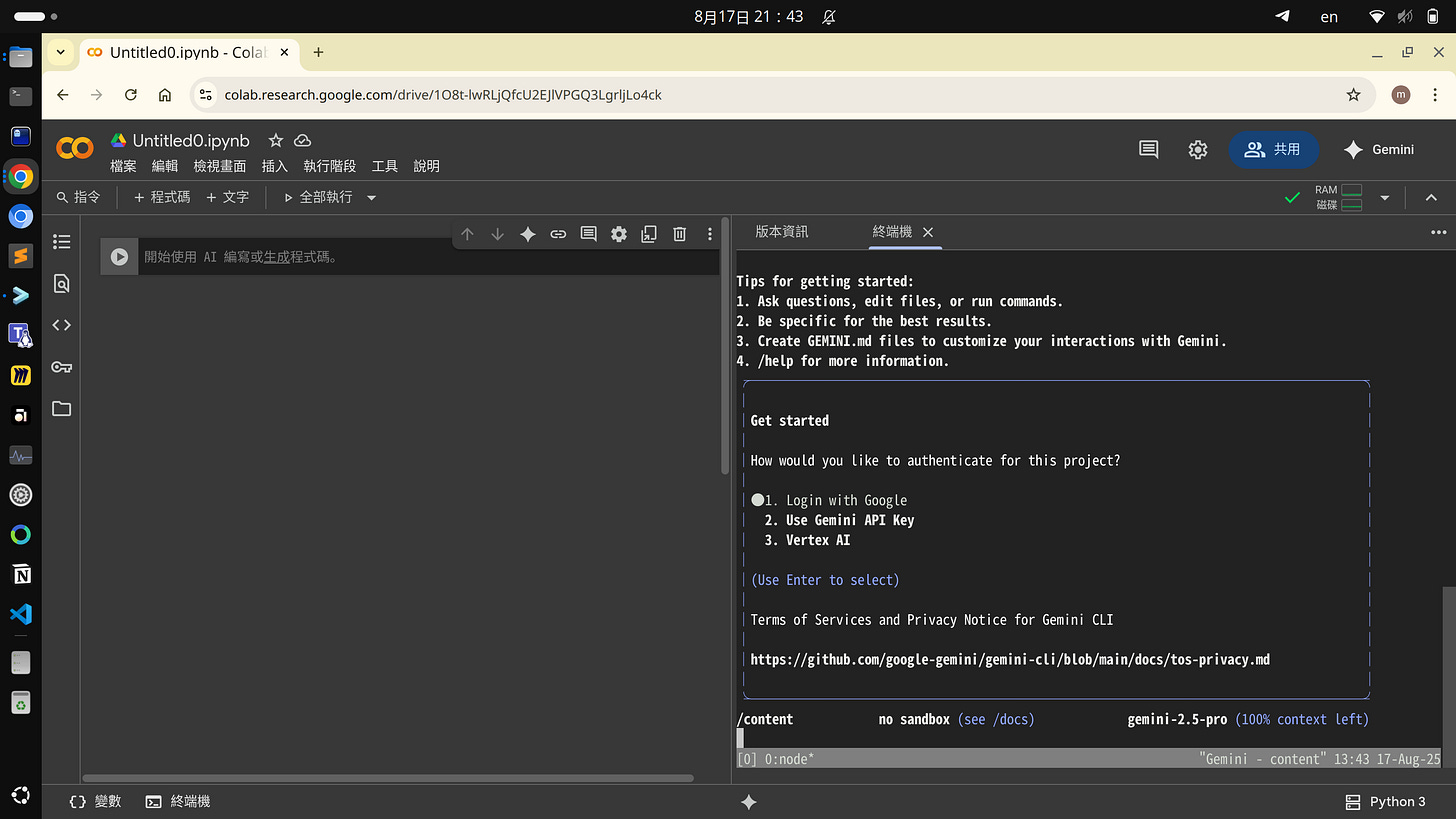
Task: Click the notebook horizontal scrollbar
Action: pos(388,778)
